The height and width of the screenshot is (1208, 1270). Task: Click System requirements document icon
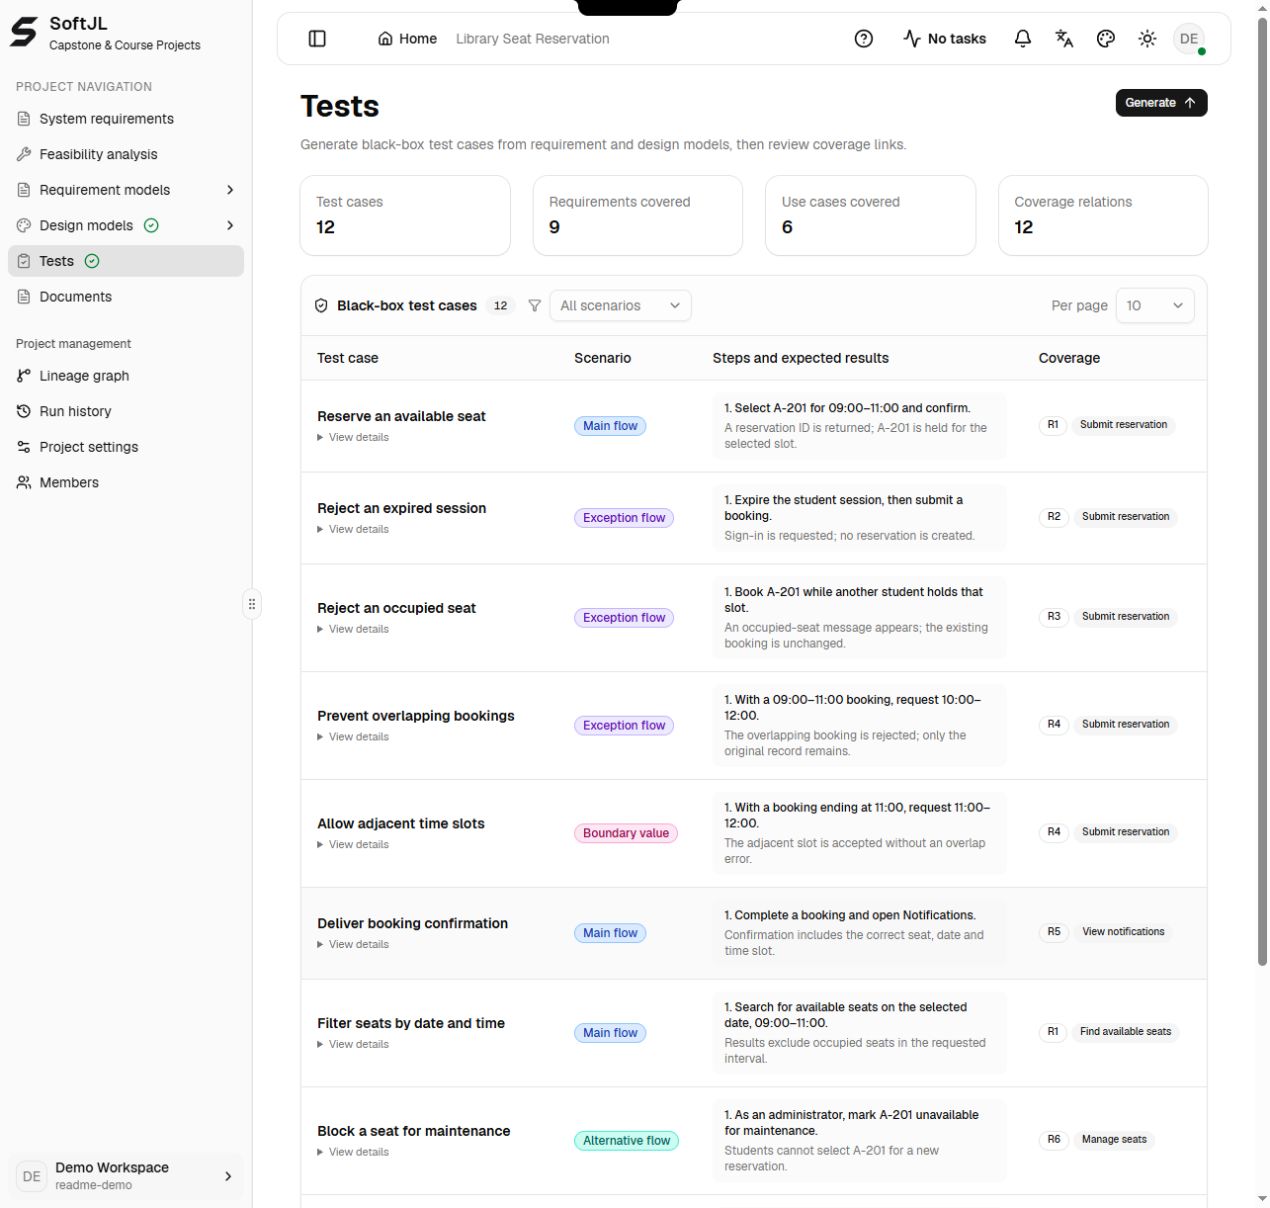pos(24,119)
